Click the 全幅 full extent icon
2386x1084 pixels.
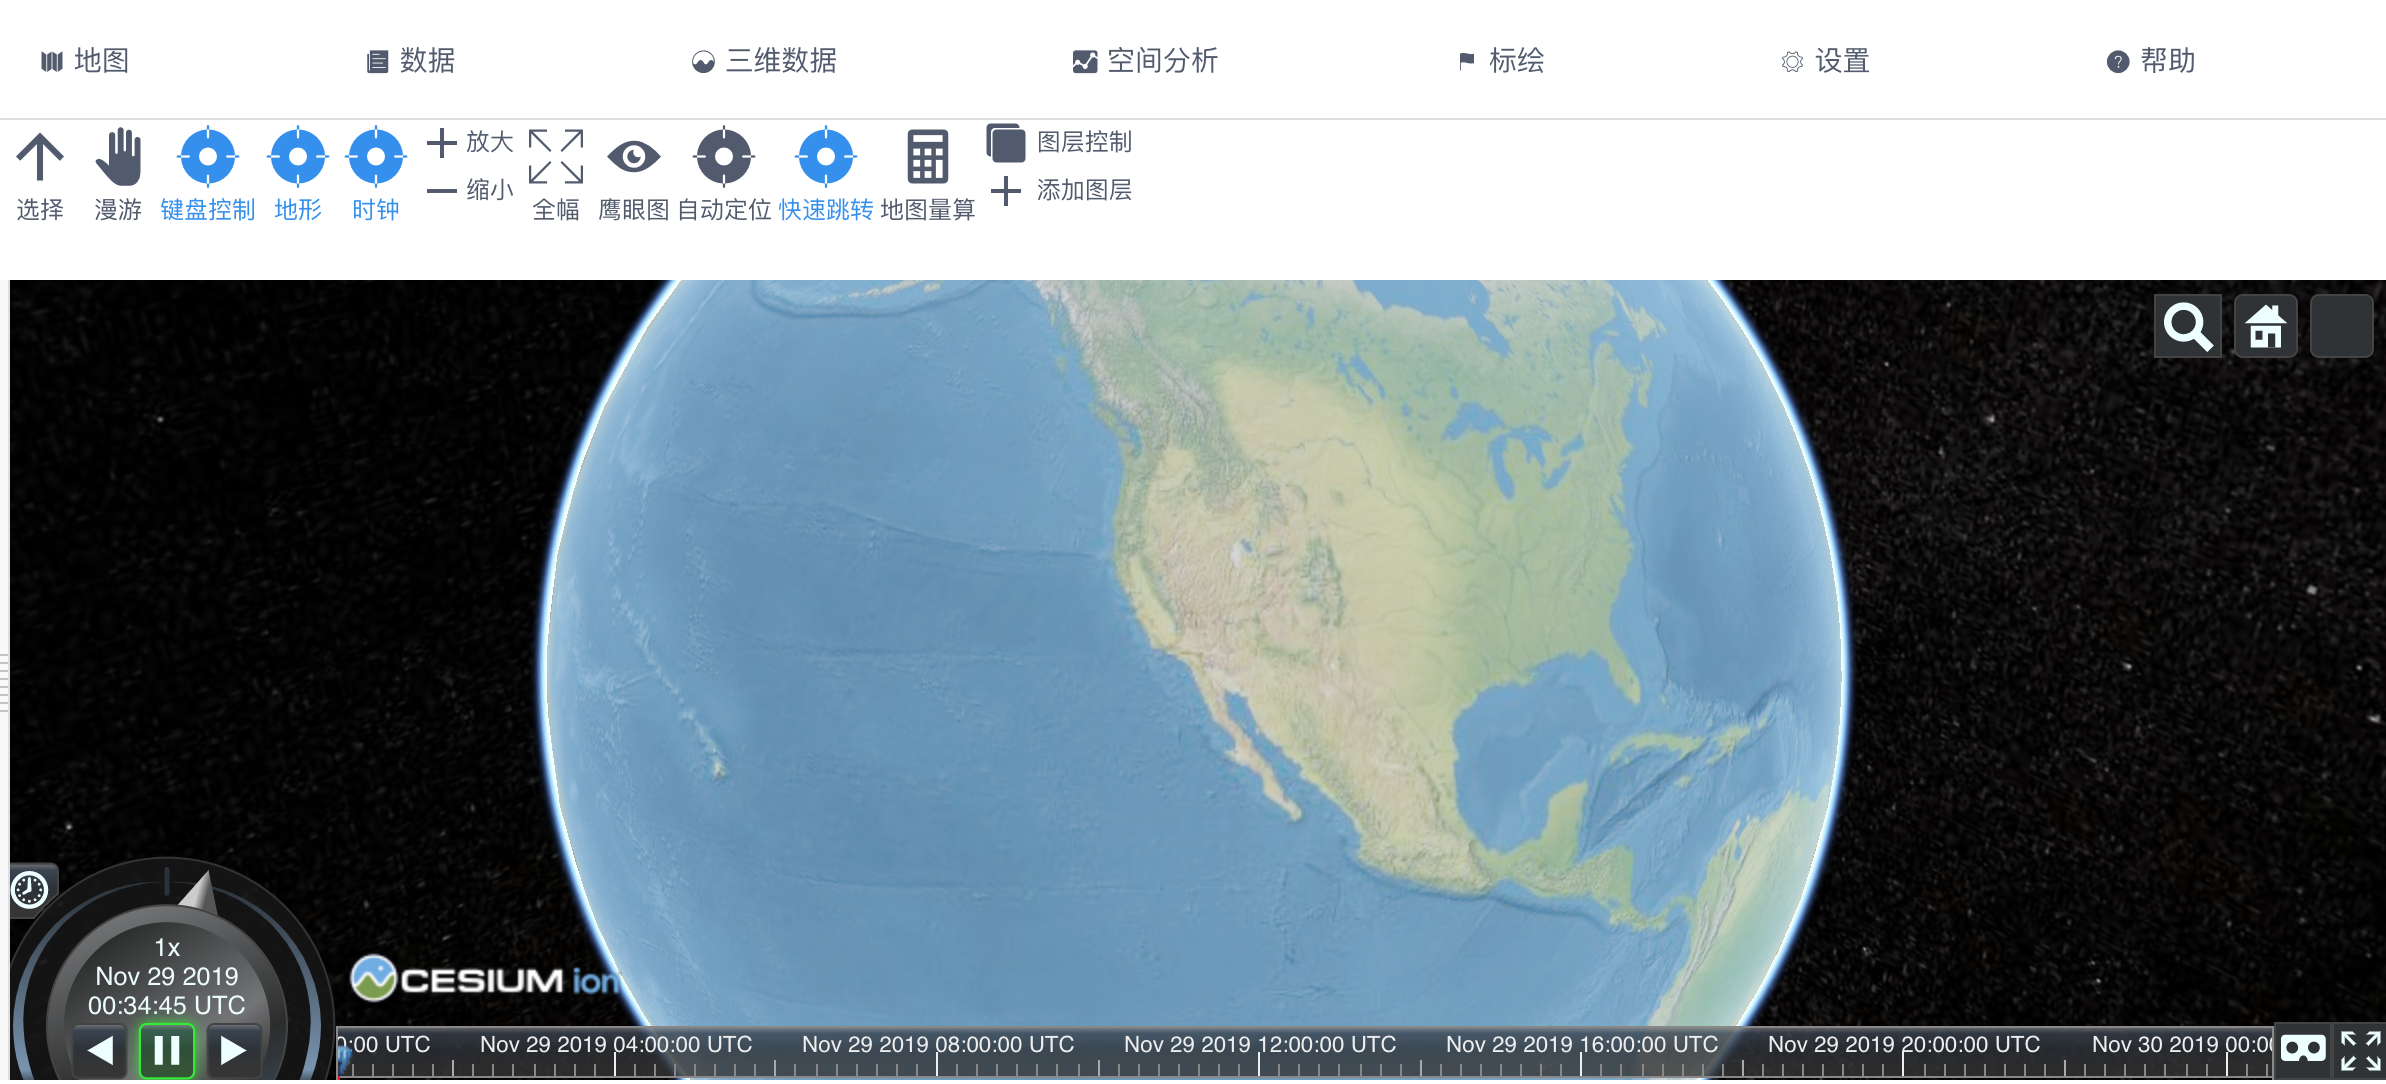click(x=556, y=158)
